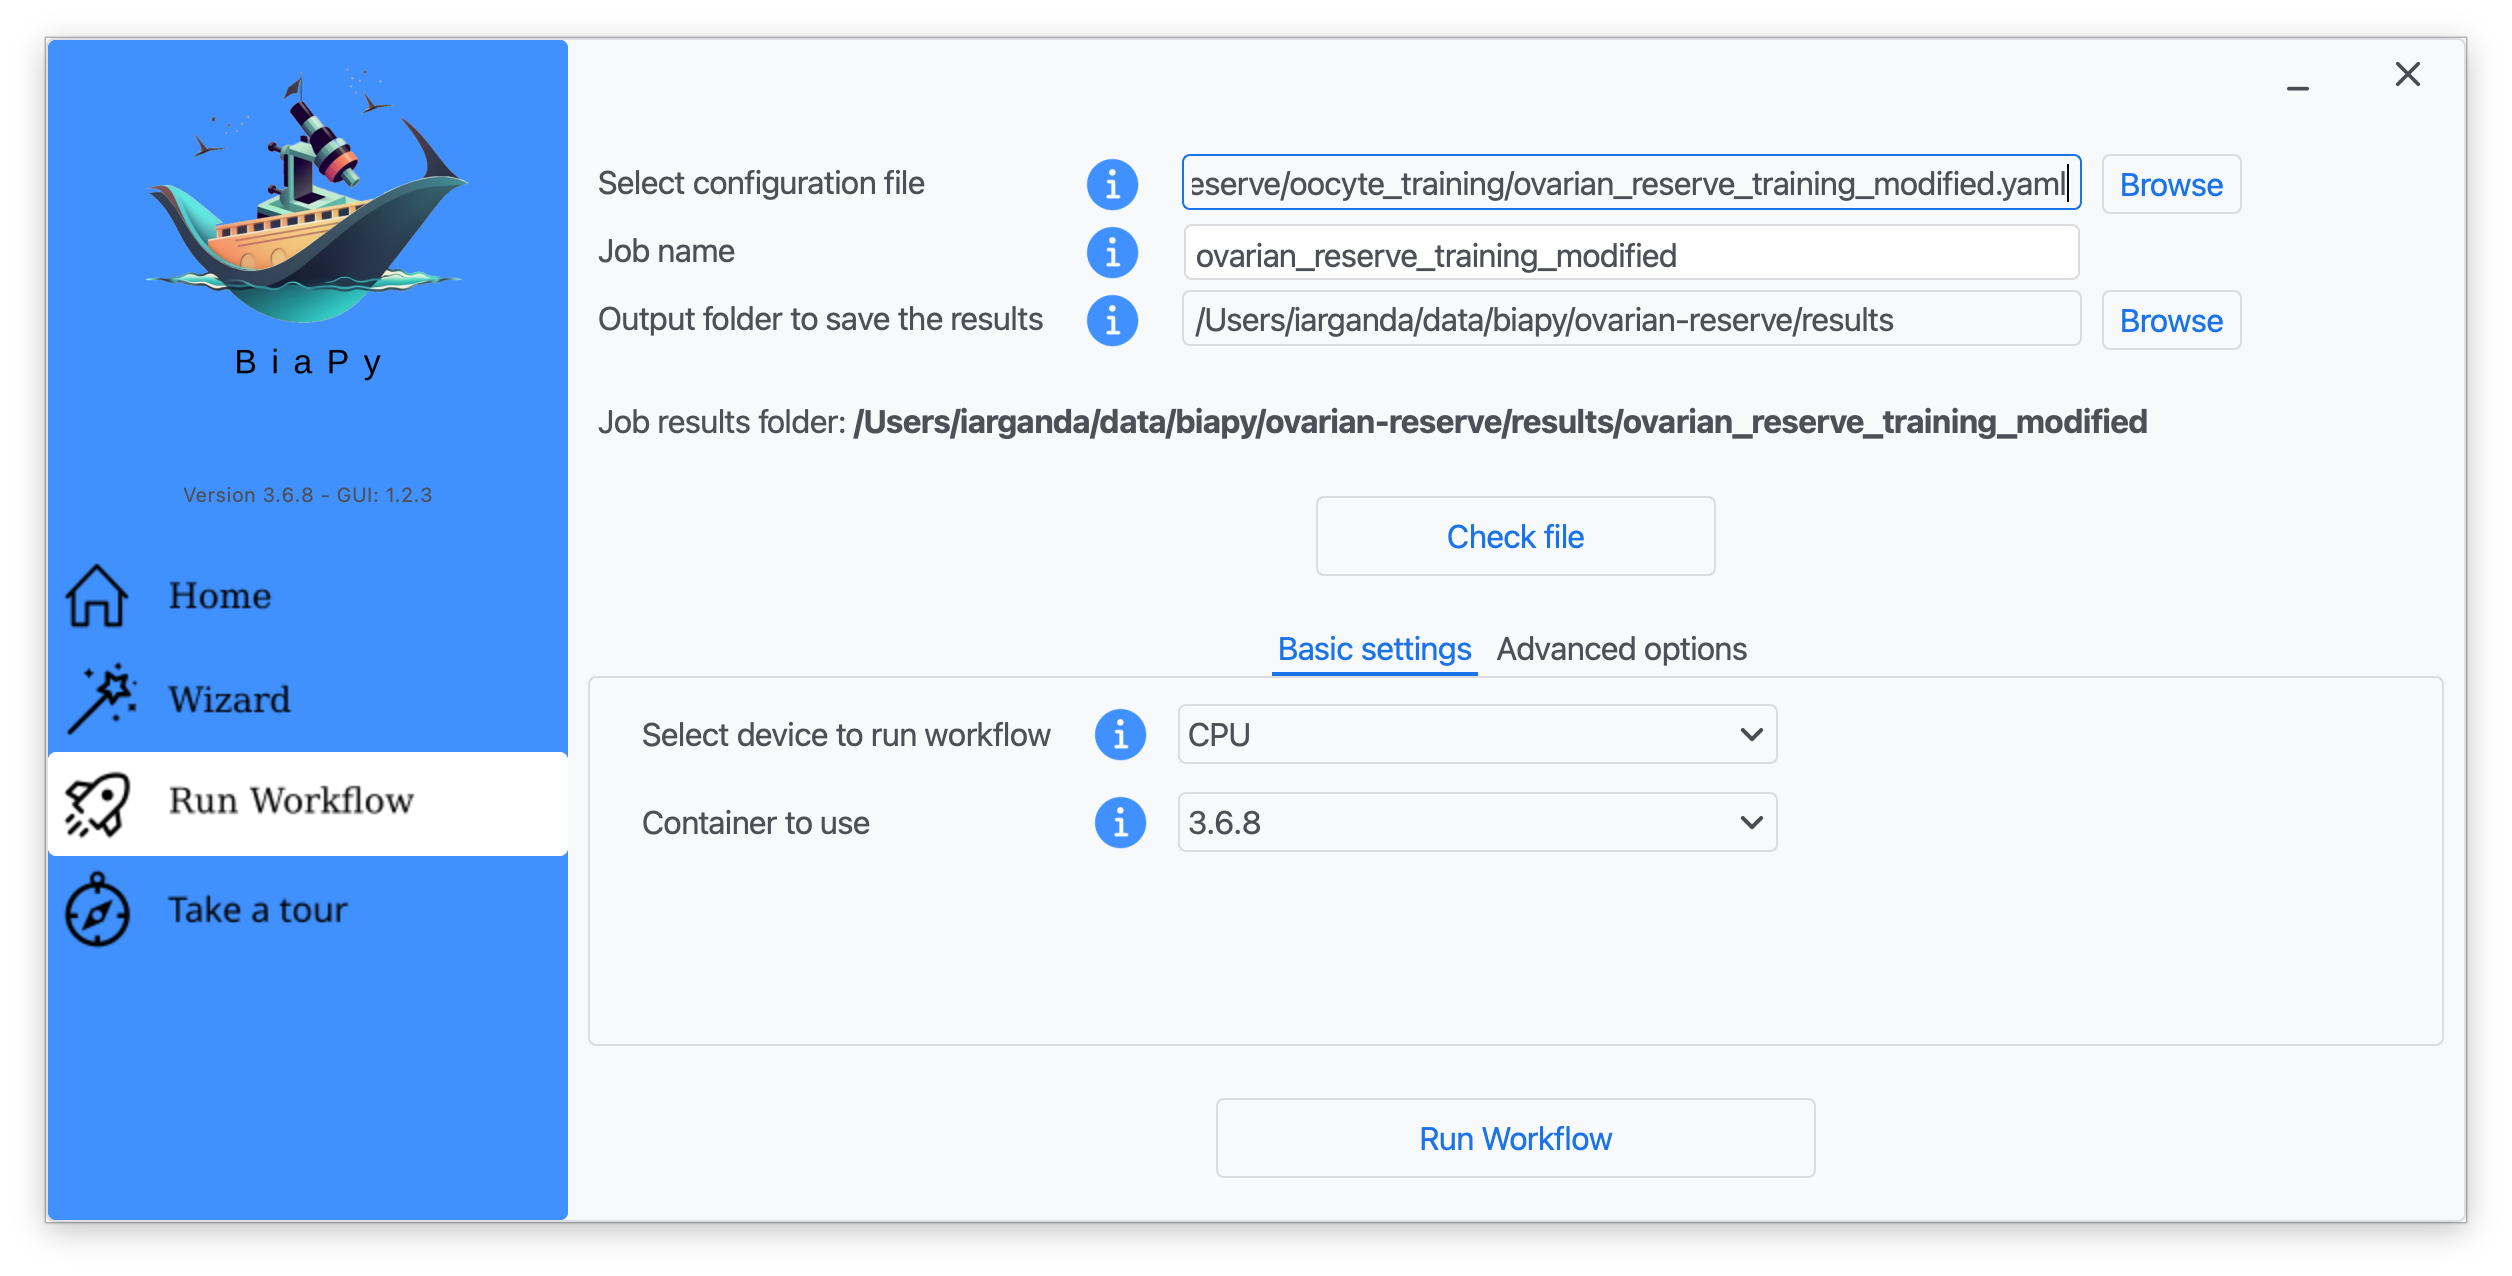Start the Take a tour sidebar label
This screenshot has height=1276, width=2512.
click(257, 910)
